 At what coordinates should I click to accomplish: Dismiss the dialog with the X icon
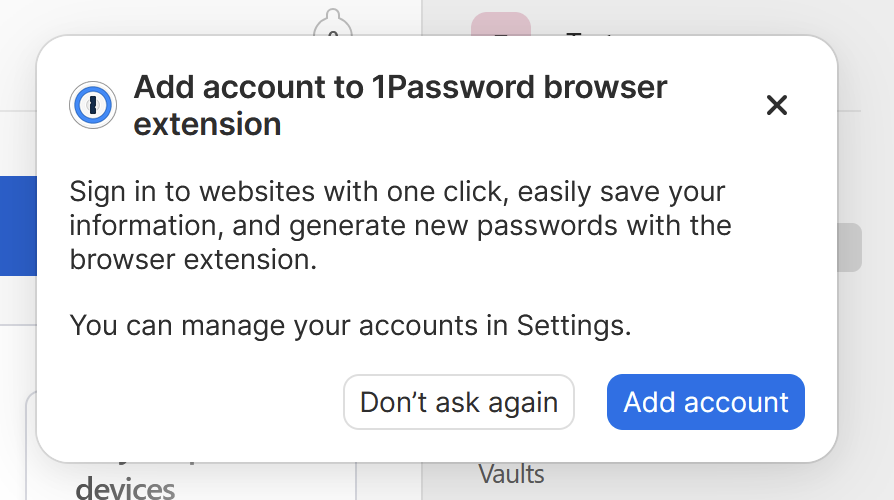click(x=777, y=105)
